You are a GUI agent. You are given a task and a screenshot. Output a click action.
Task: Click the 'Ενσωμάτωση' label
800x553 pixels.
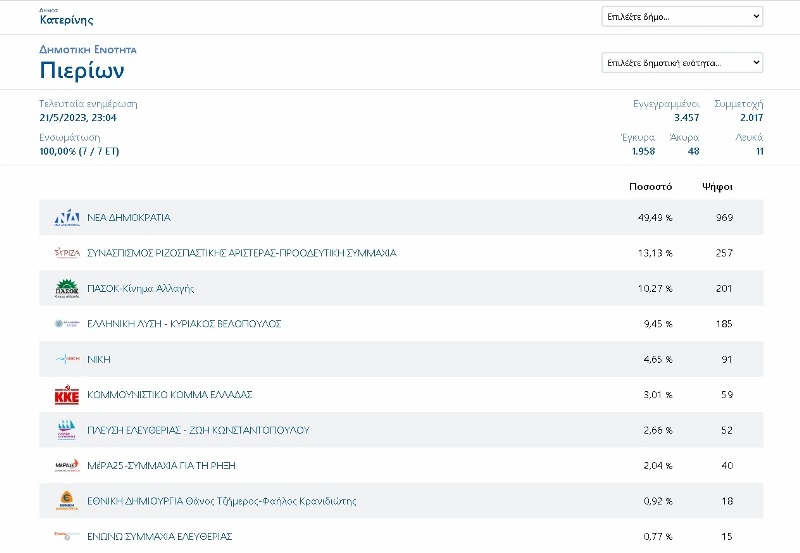coord(70,138)
